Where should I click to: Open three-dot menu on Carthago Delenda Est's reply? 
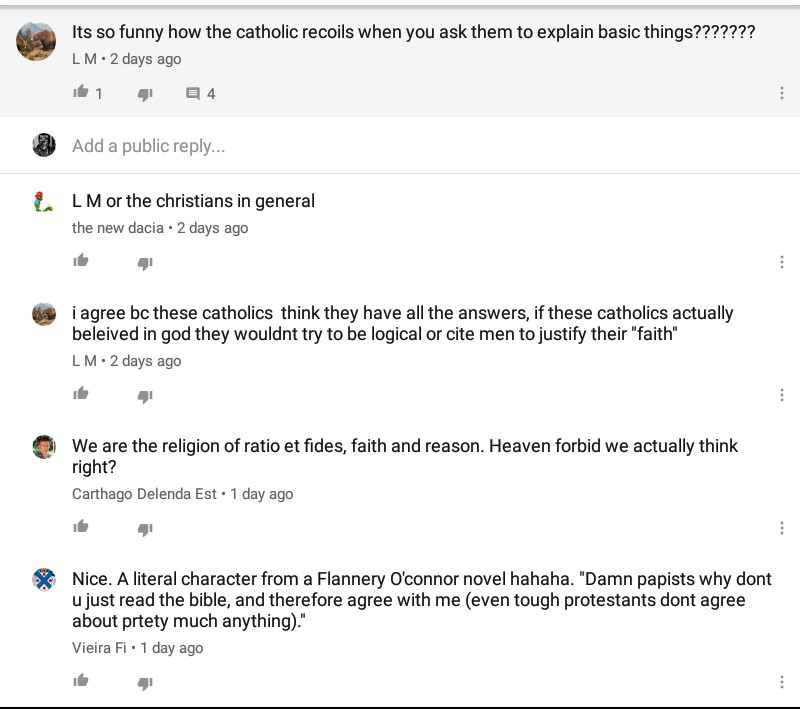[782, 528]
